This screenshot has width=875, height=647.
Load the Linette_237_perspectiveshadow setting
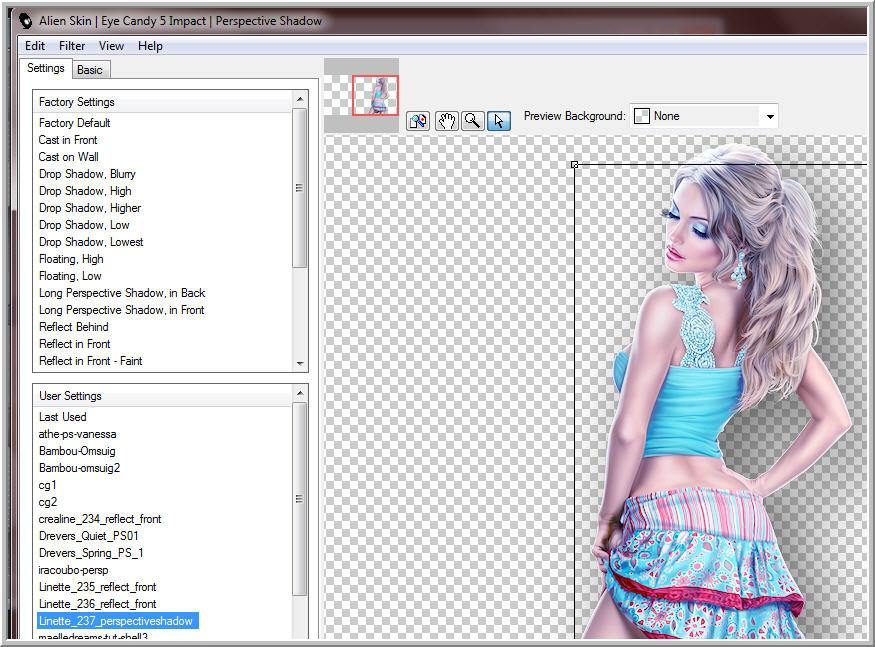(x=118, y=621)
